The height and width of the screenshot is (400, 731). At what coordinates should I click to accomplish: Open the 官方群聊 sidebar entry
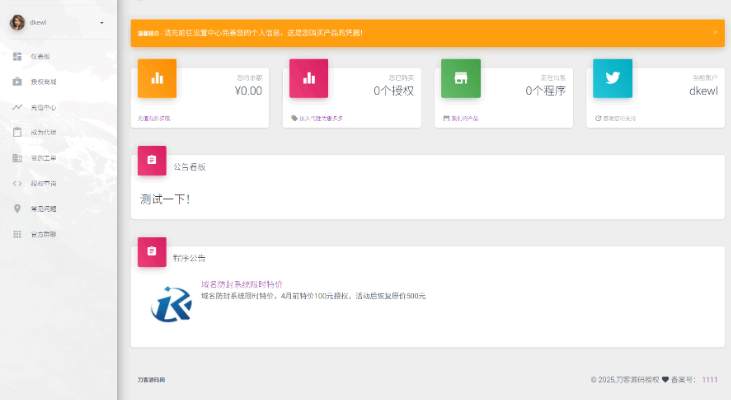coord(43,234)
